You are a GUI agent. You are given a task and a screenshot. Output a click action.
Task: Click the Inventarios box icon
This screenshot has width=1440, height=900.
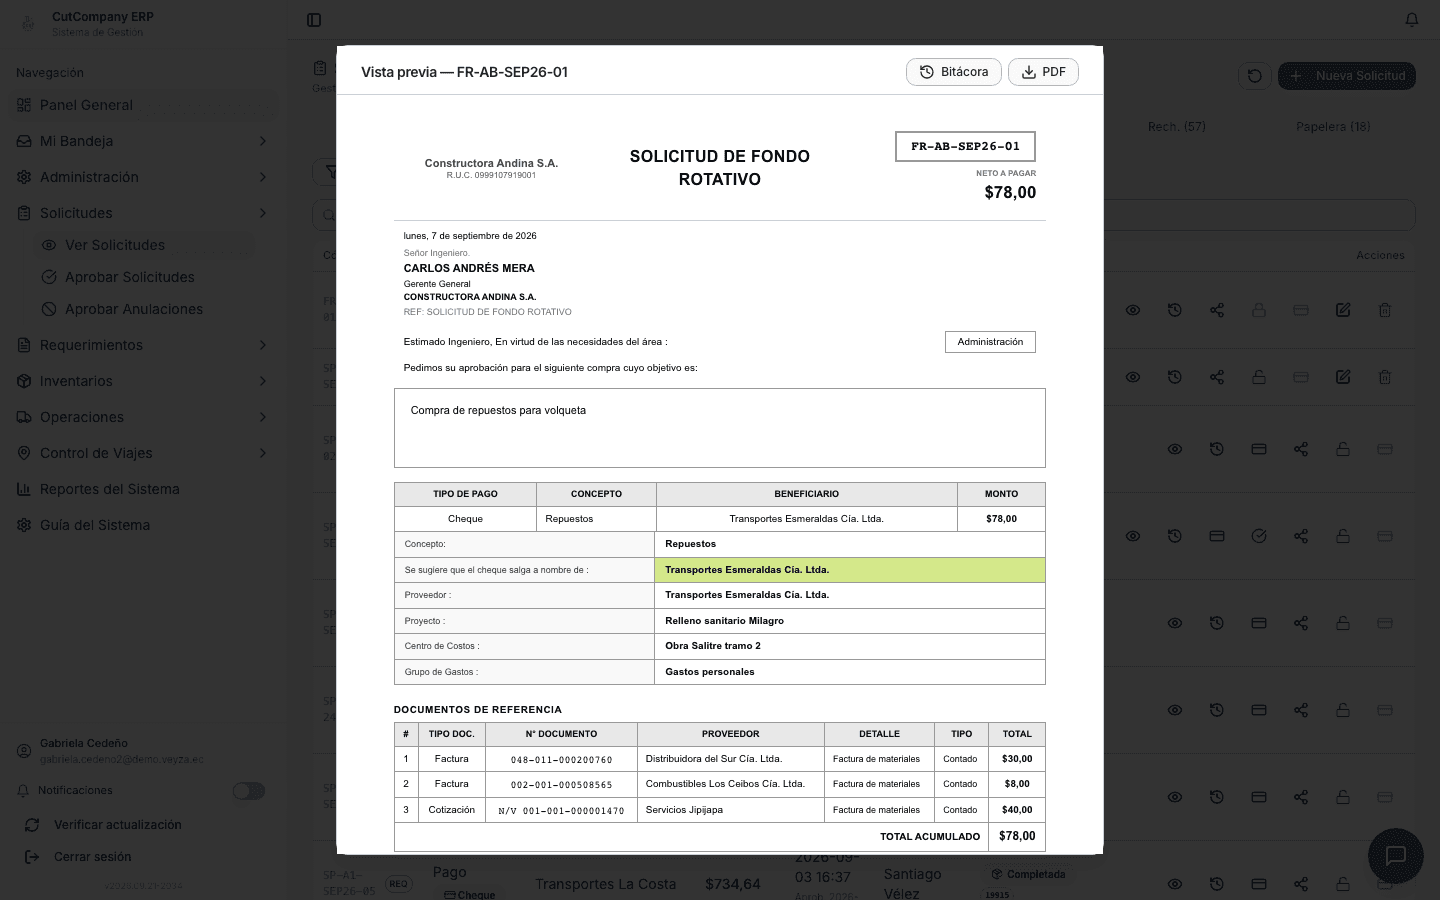[x=24, y=381]
